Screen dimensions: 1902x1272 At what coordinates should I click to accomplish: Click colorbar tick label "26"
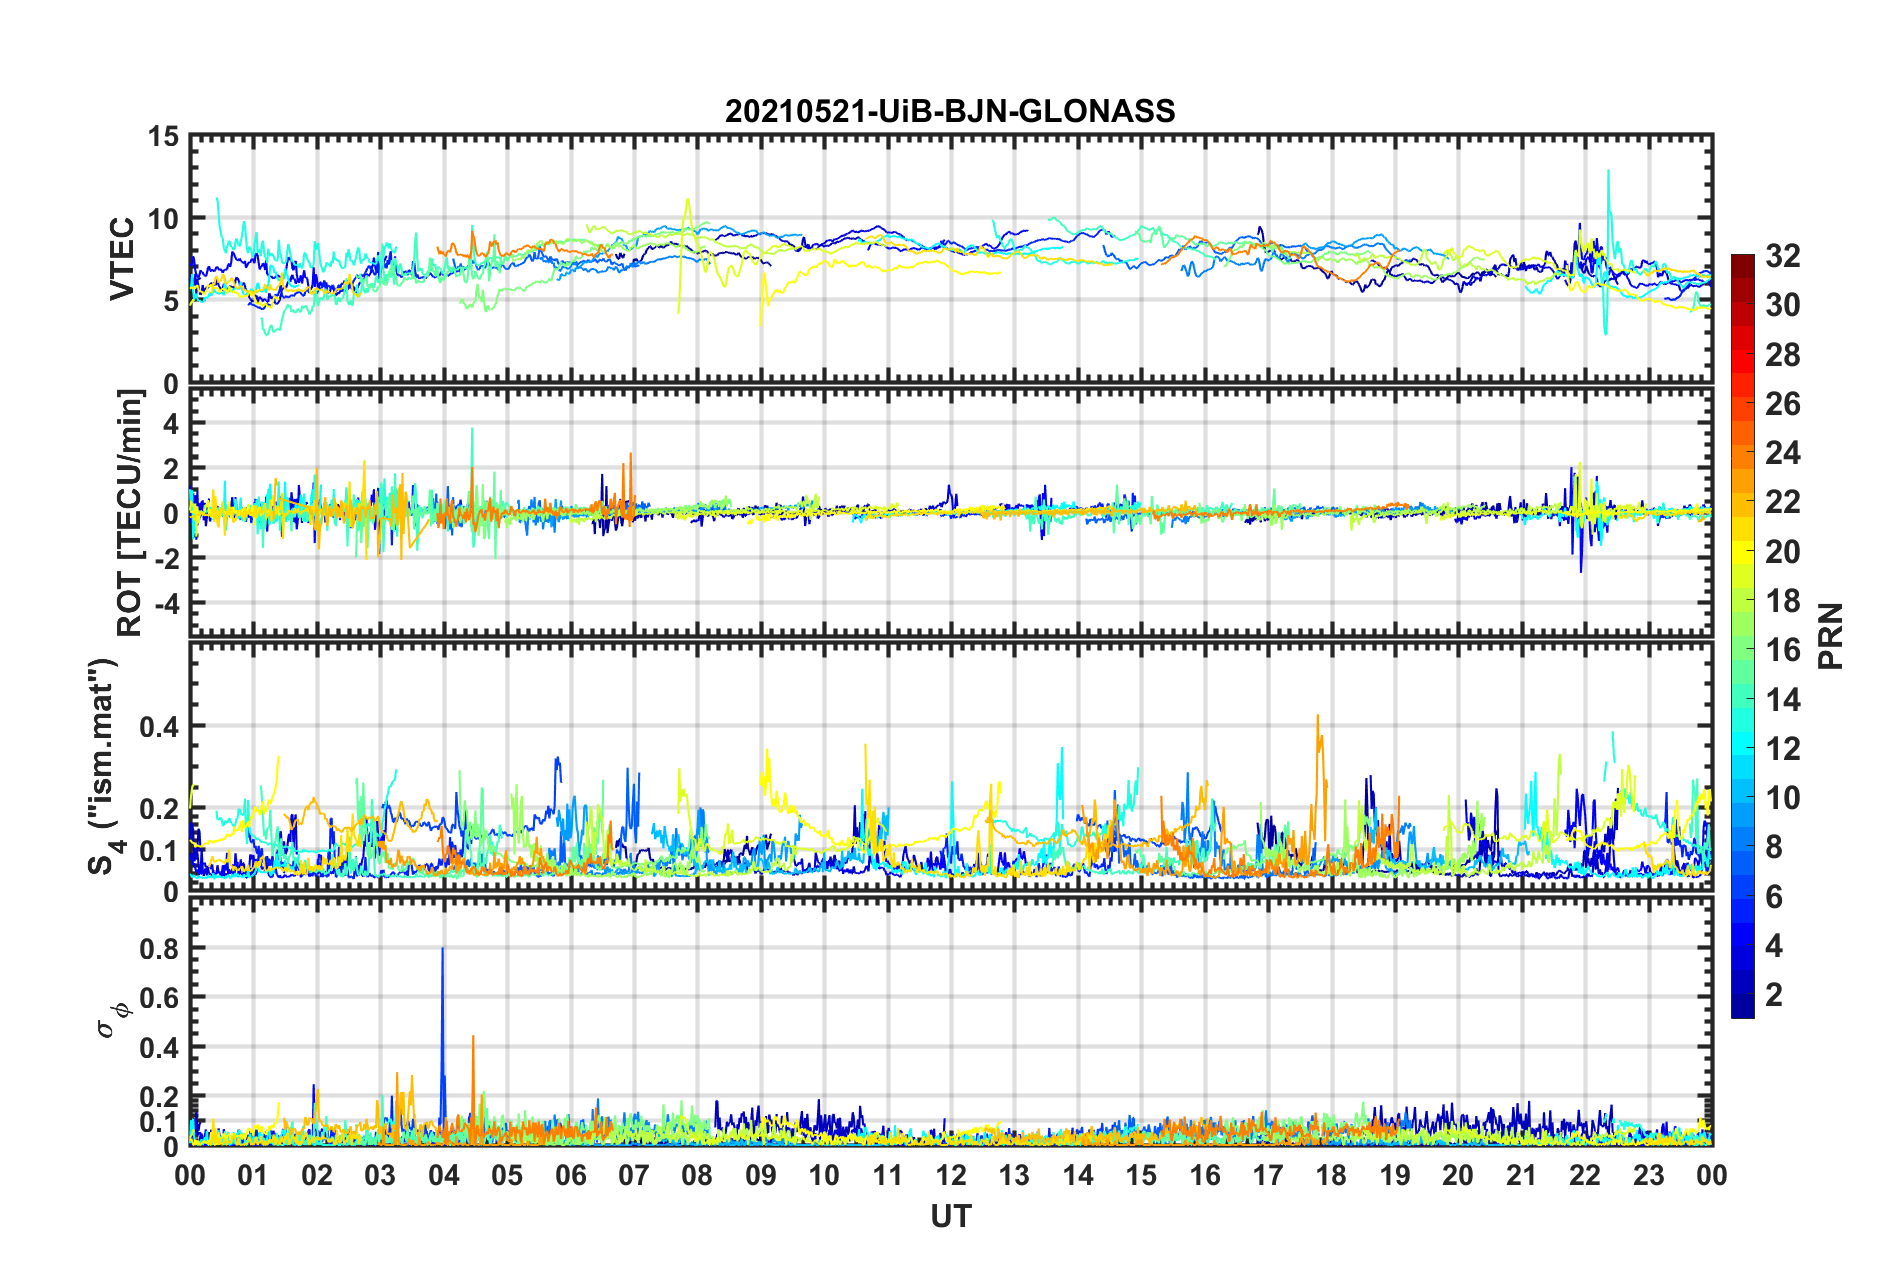[1782, 404]
